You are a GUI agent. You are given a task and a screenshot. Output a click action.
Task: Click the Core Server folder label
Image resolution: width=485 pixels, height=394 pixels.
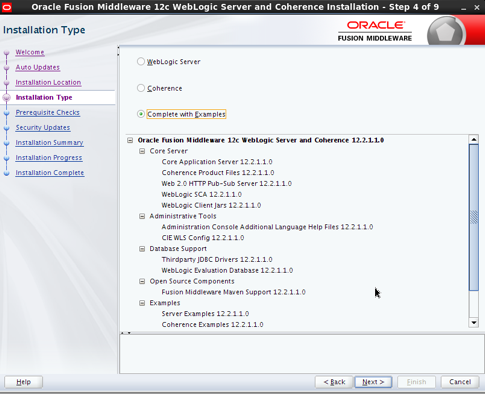[169, 151]
